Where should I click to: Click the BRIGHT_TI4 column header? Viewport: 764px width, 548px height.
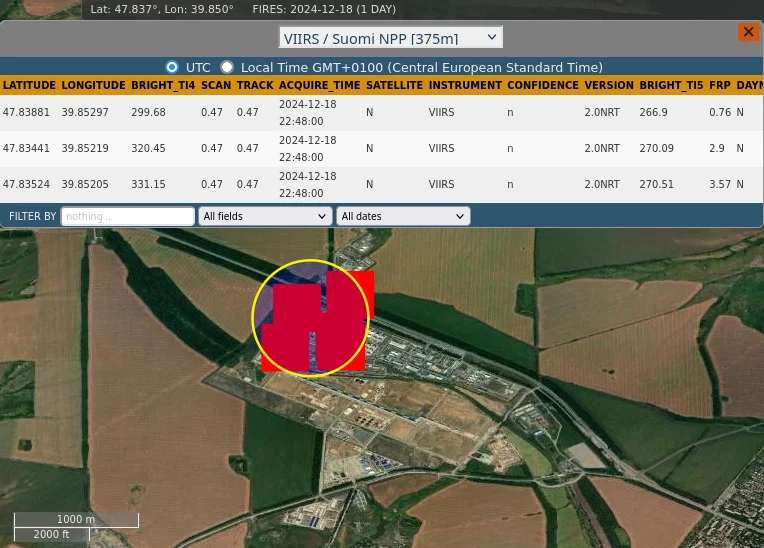coord(163,86)
